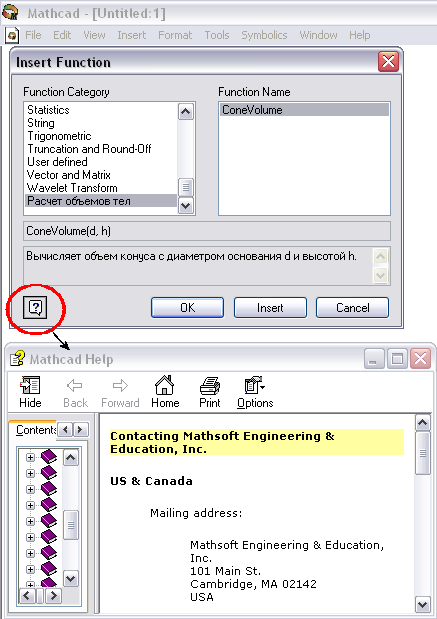This screenshot has width=437, height=619.
Task: Open the Symbolics menu
Action: tap(264, 35)
